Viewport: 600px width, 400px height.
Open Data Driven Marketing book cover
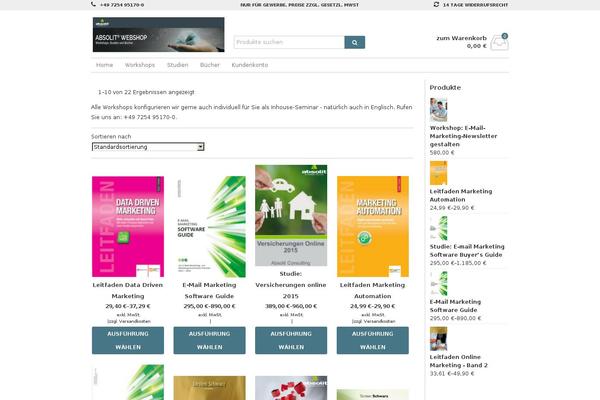128,227
